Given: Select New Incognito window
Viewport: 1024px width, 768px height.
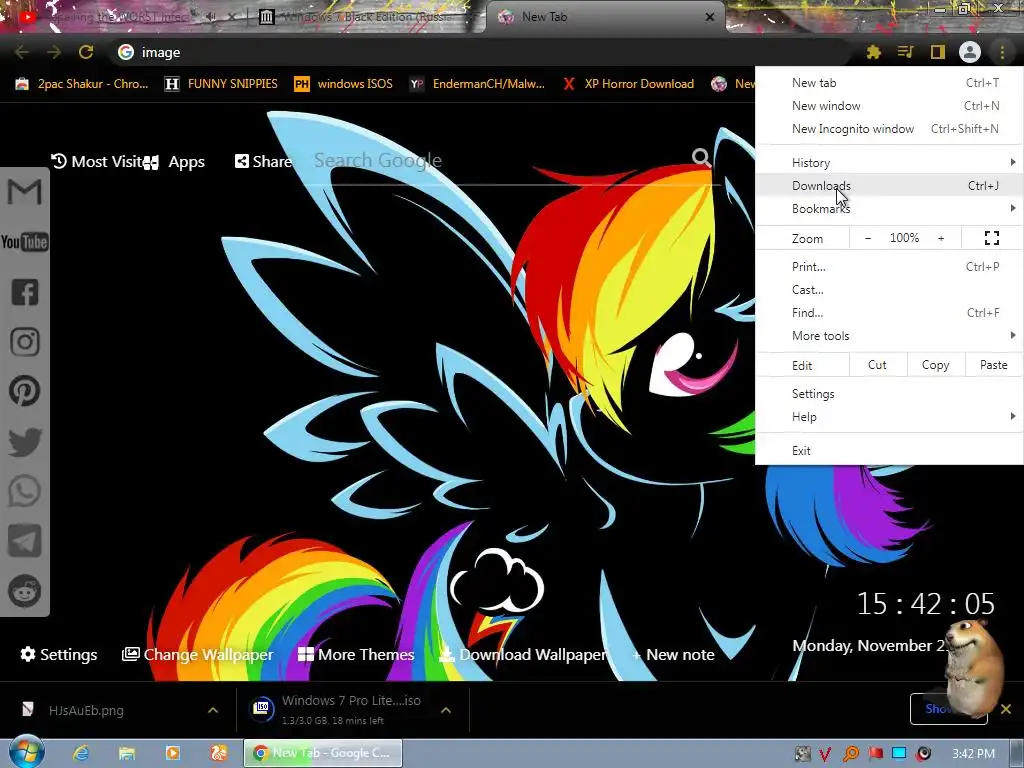Looking at the screenshot, I should [889, 129].
